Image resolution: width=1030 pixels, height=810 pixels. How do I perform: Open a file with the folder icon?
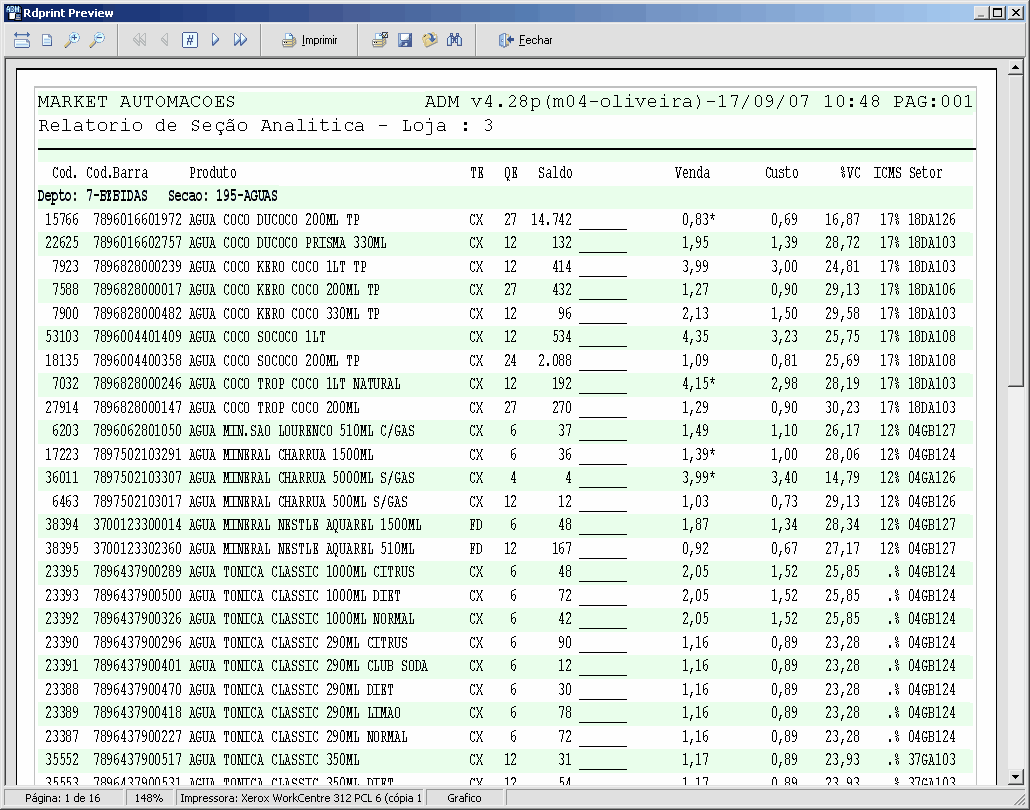point(430,40)
